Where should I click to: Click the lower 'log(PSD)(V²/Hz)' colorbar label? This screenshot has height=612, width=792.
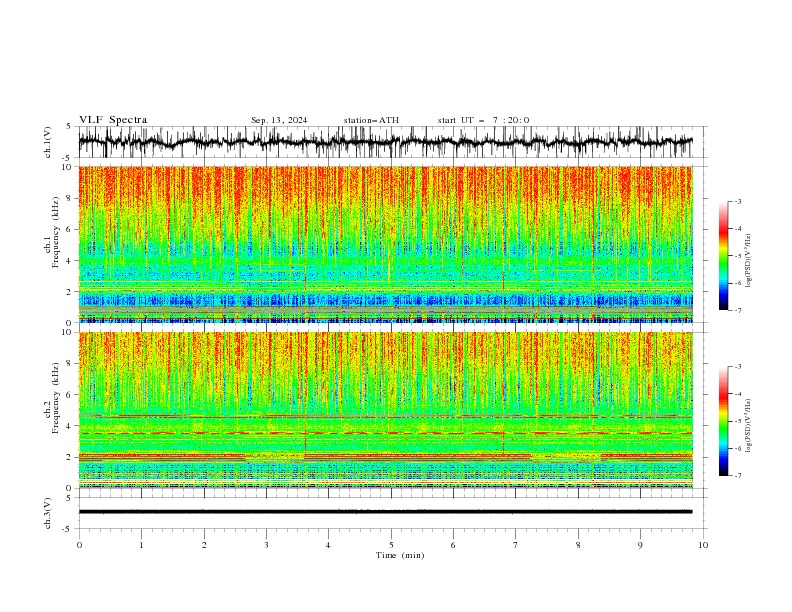749,426
